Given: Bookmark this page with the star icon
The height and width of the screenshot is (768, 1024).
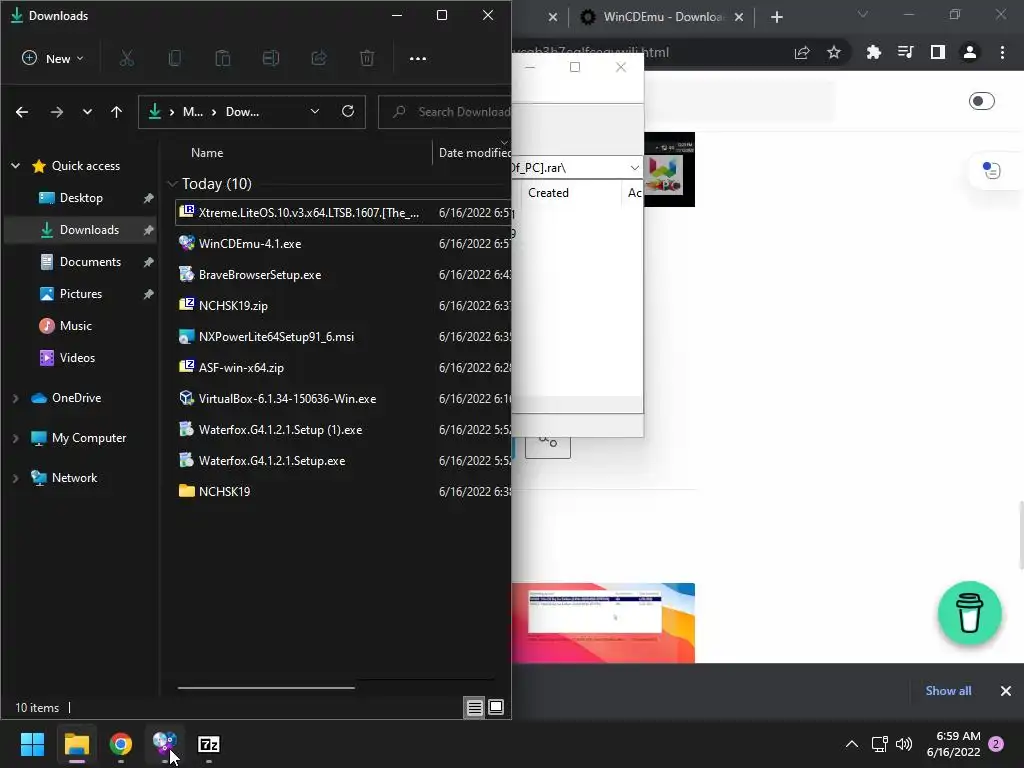Looking at the screenshot, I should pyautogui.click(x=834, y=52).
